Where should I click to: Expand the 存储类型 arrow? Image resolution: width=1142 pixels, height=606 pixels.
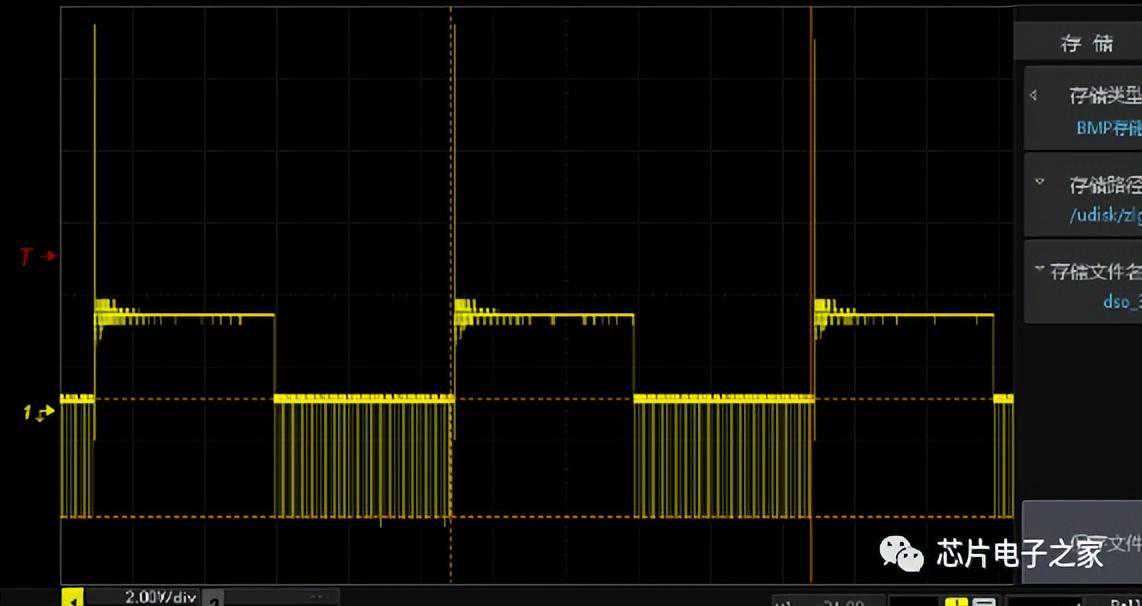1034,96
